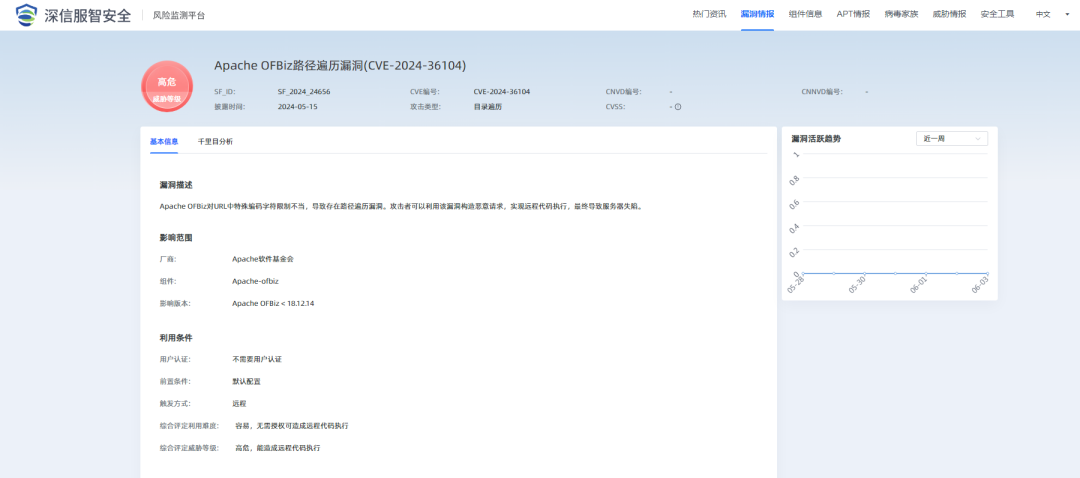Click the 深信服智安全 shield logo
The image size is (1080, 478).
[x=27, y=14]
